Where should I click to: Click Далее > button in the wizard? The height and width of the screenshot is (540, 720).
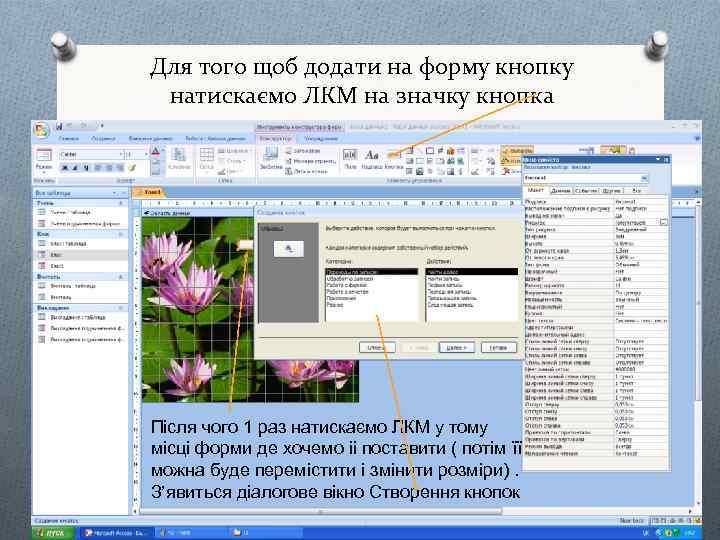pyautogui.click(x=456, y=348)
